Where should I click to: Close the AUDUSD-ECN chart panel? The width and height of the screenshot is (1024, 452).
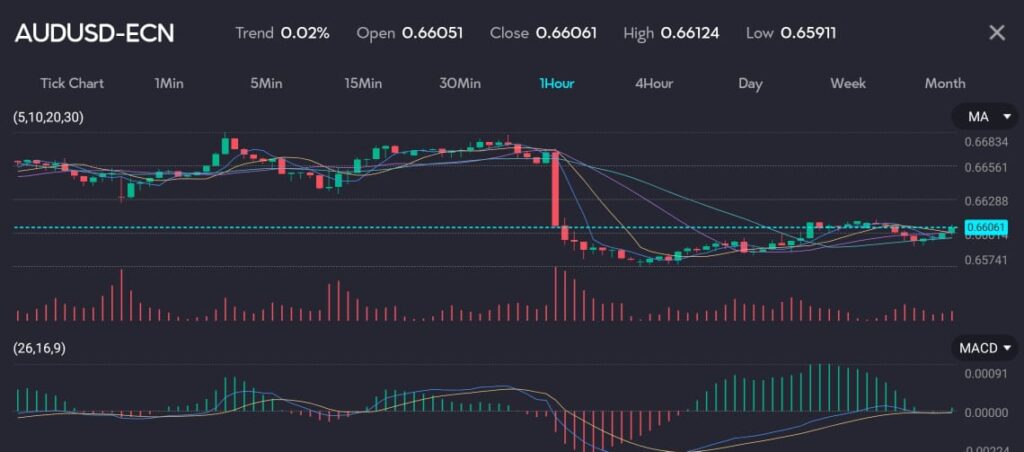pyautogui.click(x=996, y=33)
